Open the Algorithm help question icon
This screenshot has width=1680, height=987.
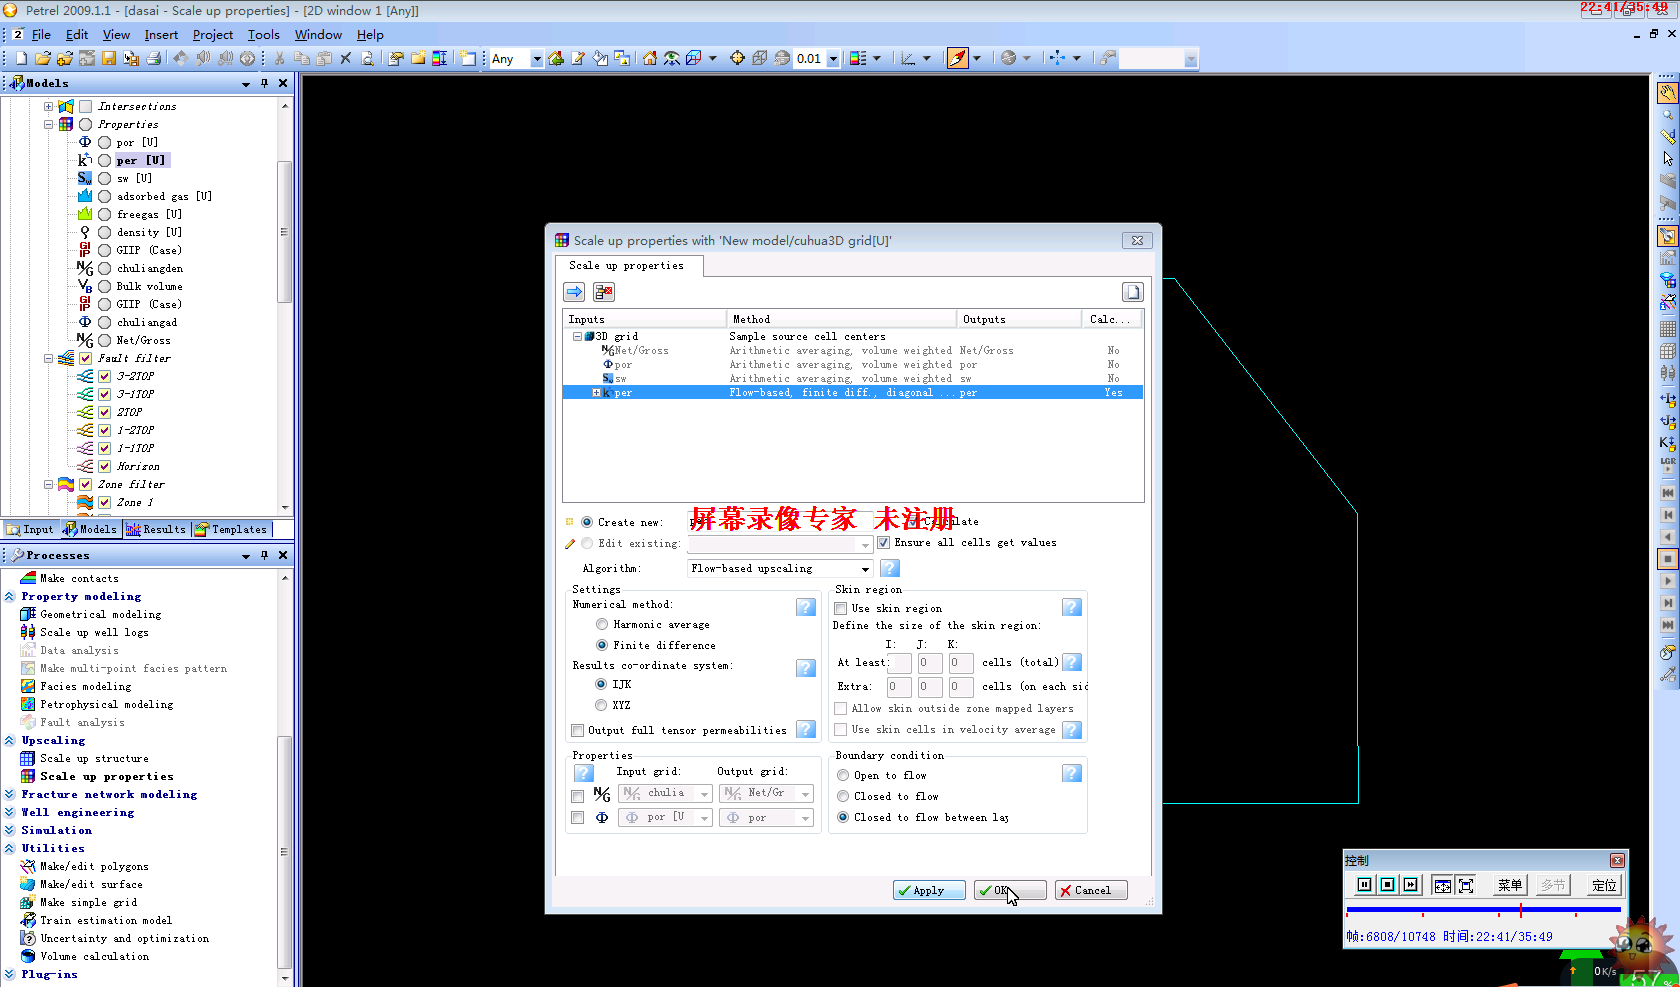[x=890, y=568]
